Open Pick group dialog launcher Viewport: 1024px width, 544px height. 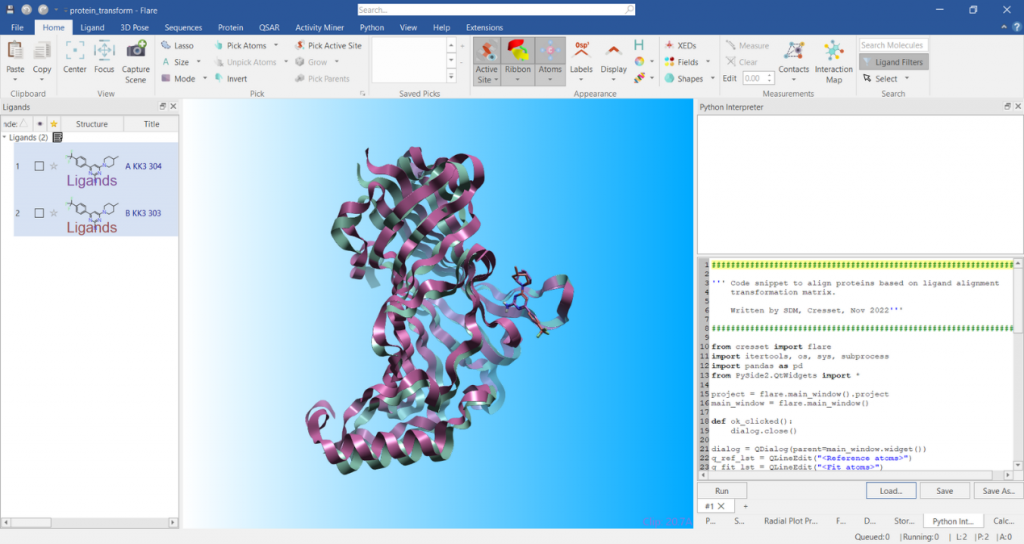click(362, 93)
